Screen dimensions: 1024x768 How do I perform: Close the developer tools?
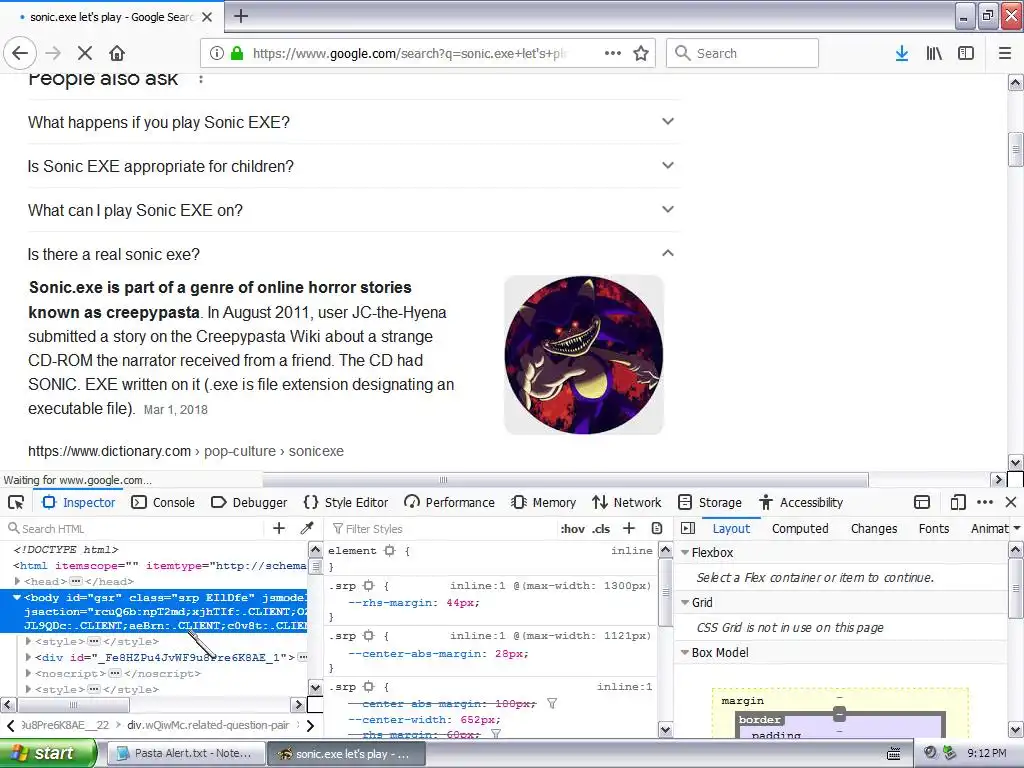point(1011,502)
